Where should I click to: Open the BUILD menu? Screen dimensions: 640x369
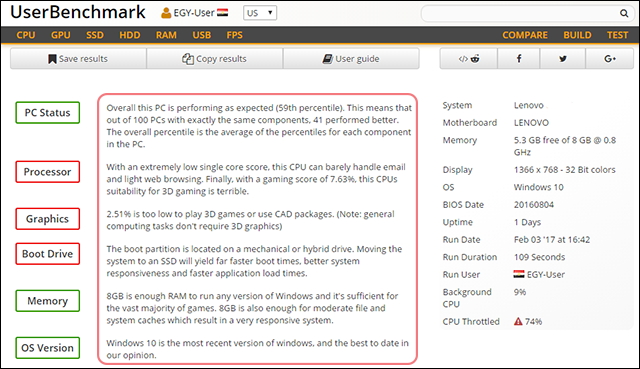click(577, 35)
